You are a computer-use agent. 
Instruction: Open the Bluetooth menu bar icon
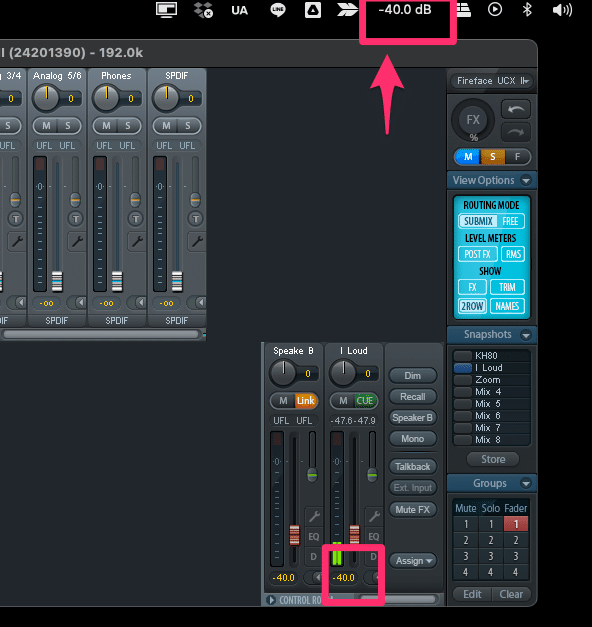tap(527, 10)
